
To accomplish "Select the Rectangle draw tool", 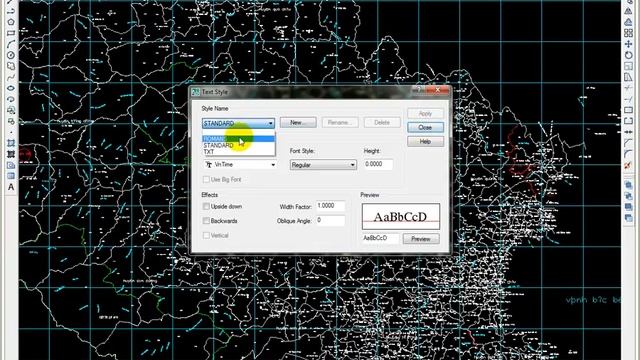I will pos(11,33).
